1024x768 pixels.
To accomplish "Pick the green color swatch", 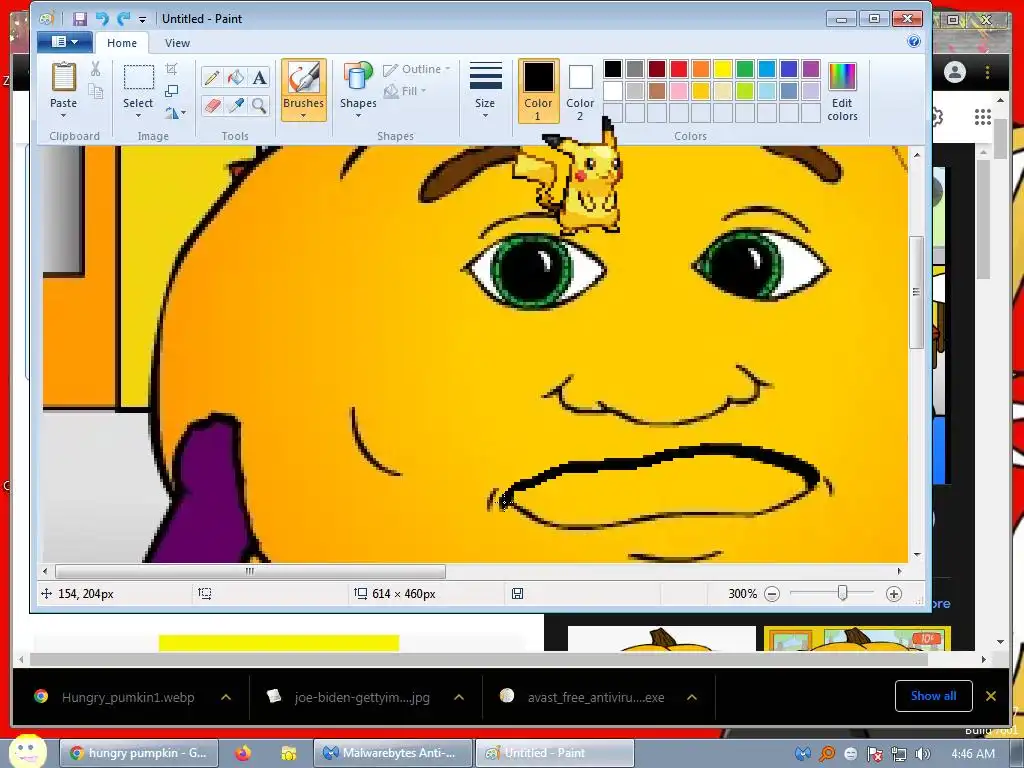I will (744, 69).
